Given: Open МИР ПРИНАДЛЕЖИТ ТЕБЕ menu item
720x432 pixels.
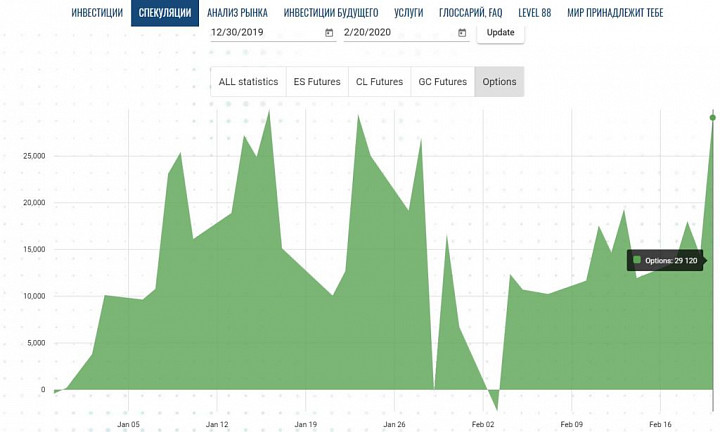Looking at the screenshot, I should 615,13.
